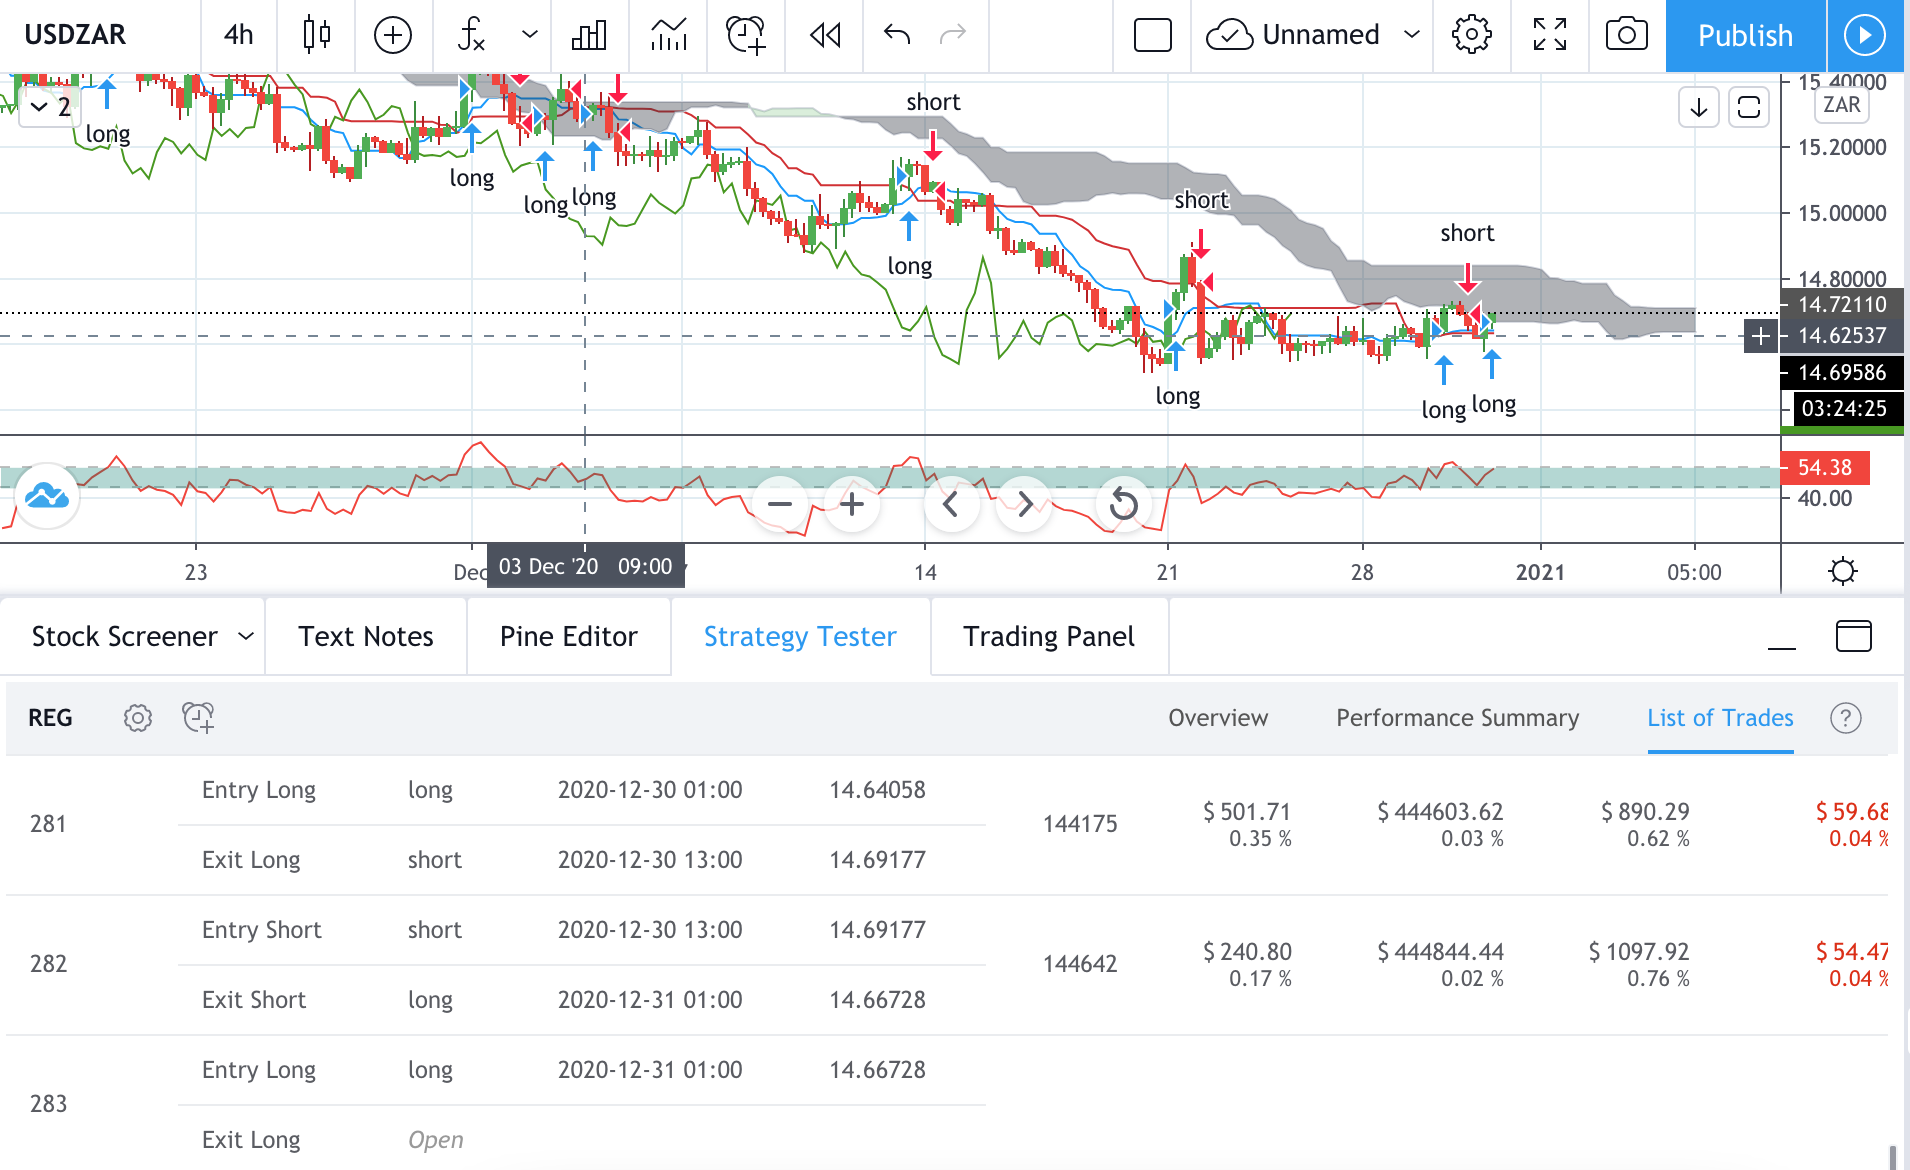This screenshot has height=1170, width=1910.
Task: Click the $ 444844.44 cumulative profit
Action: coord(1440,952)
